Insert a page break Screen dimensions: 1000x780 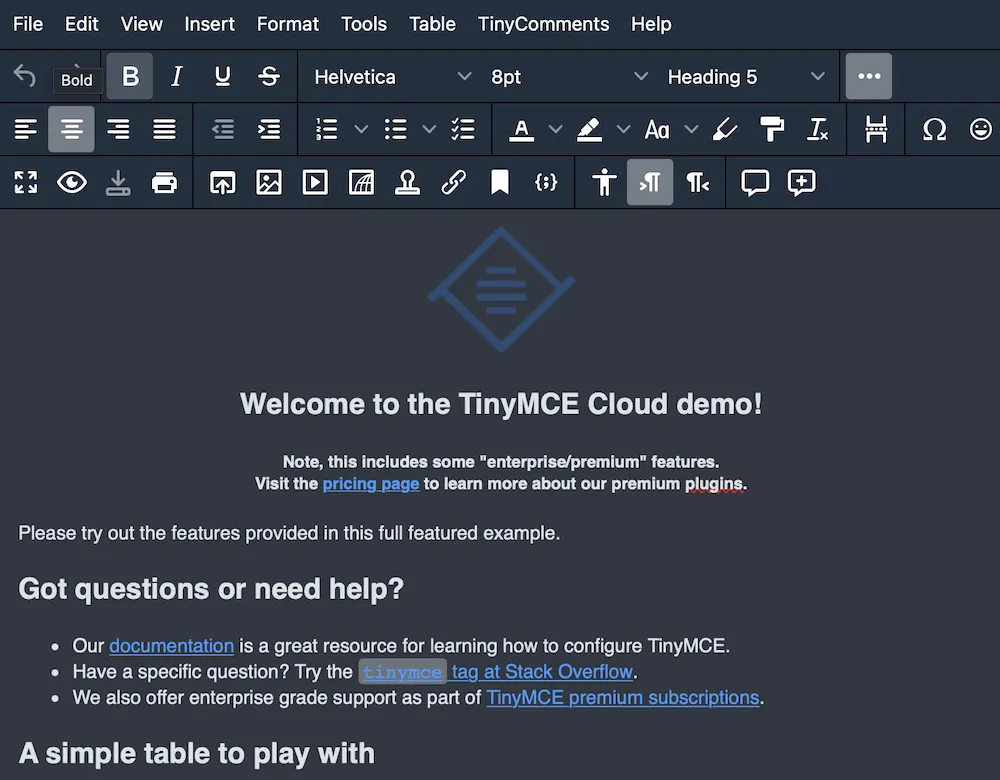click(876, 129)
